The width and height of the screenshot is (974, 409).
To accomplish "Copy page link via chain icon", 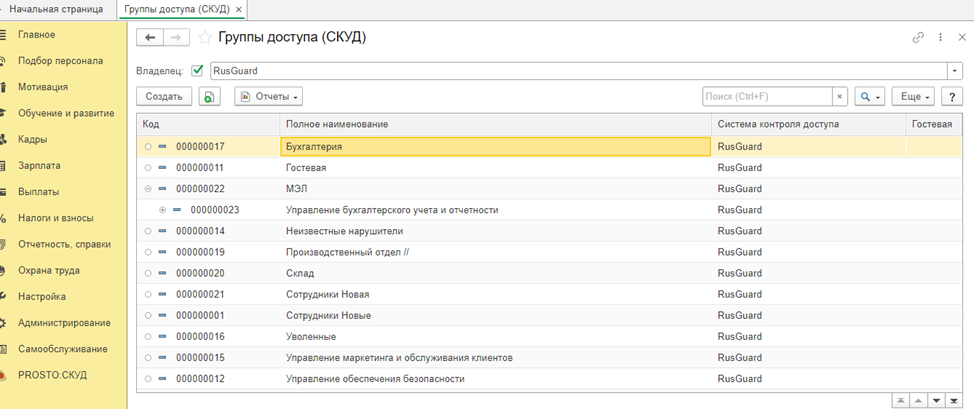I will [x=918, y=37].
